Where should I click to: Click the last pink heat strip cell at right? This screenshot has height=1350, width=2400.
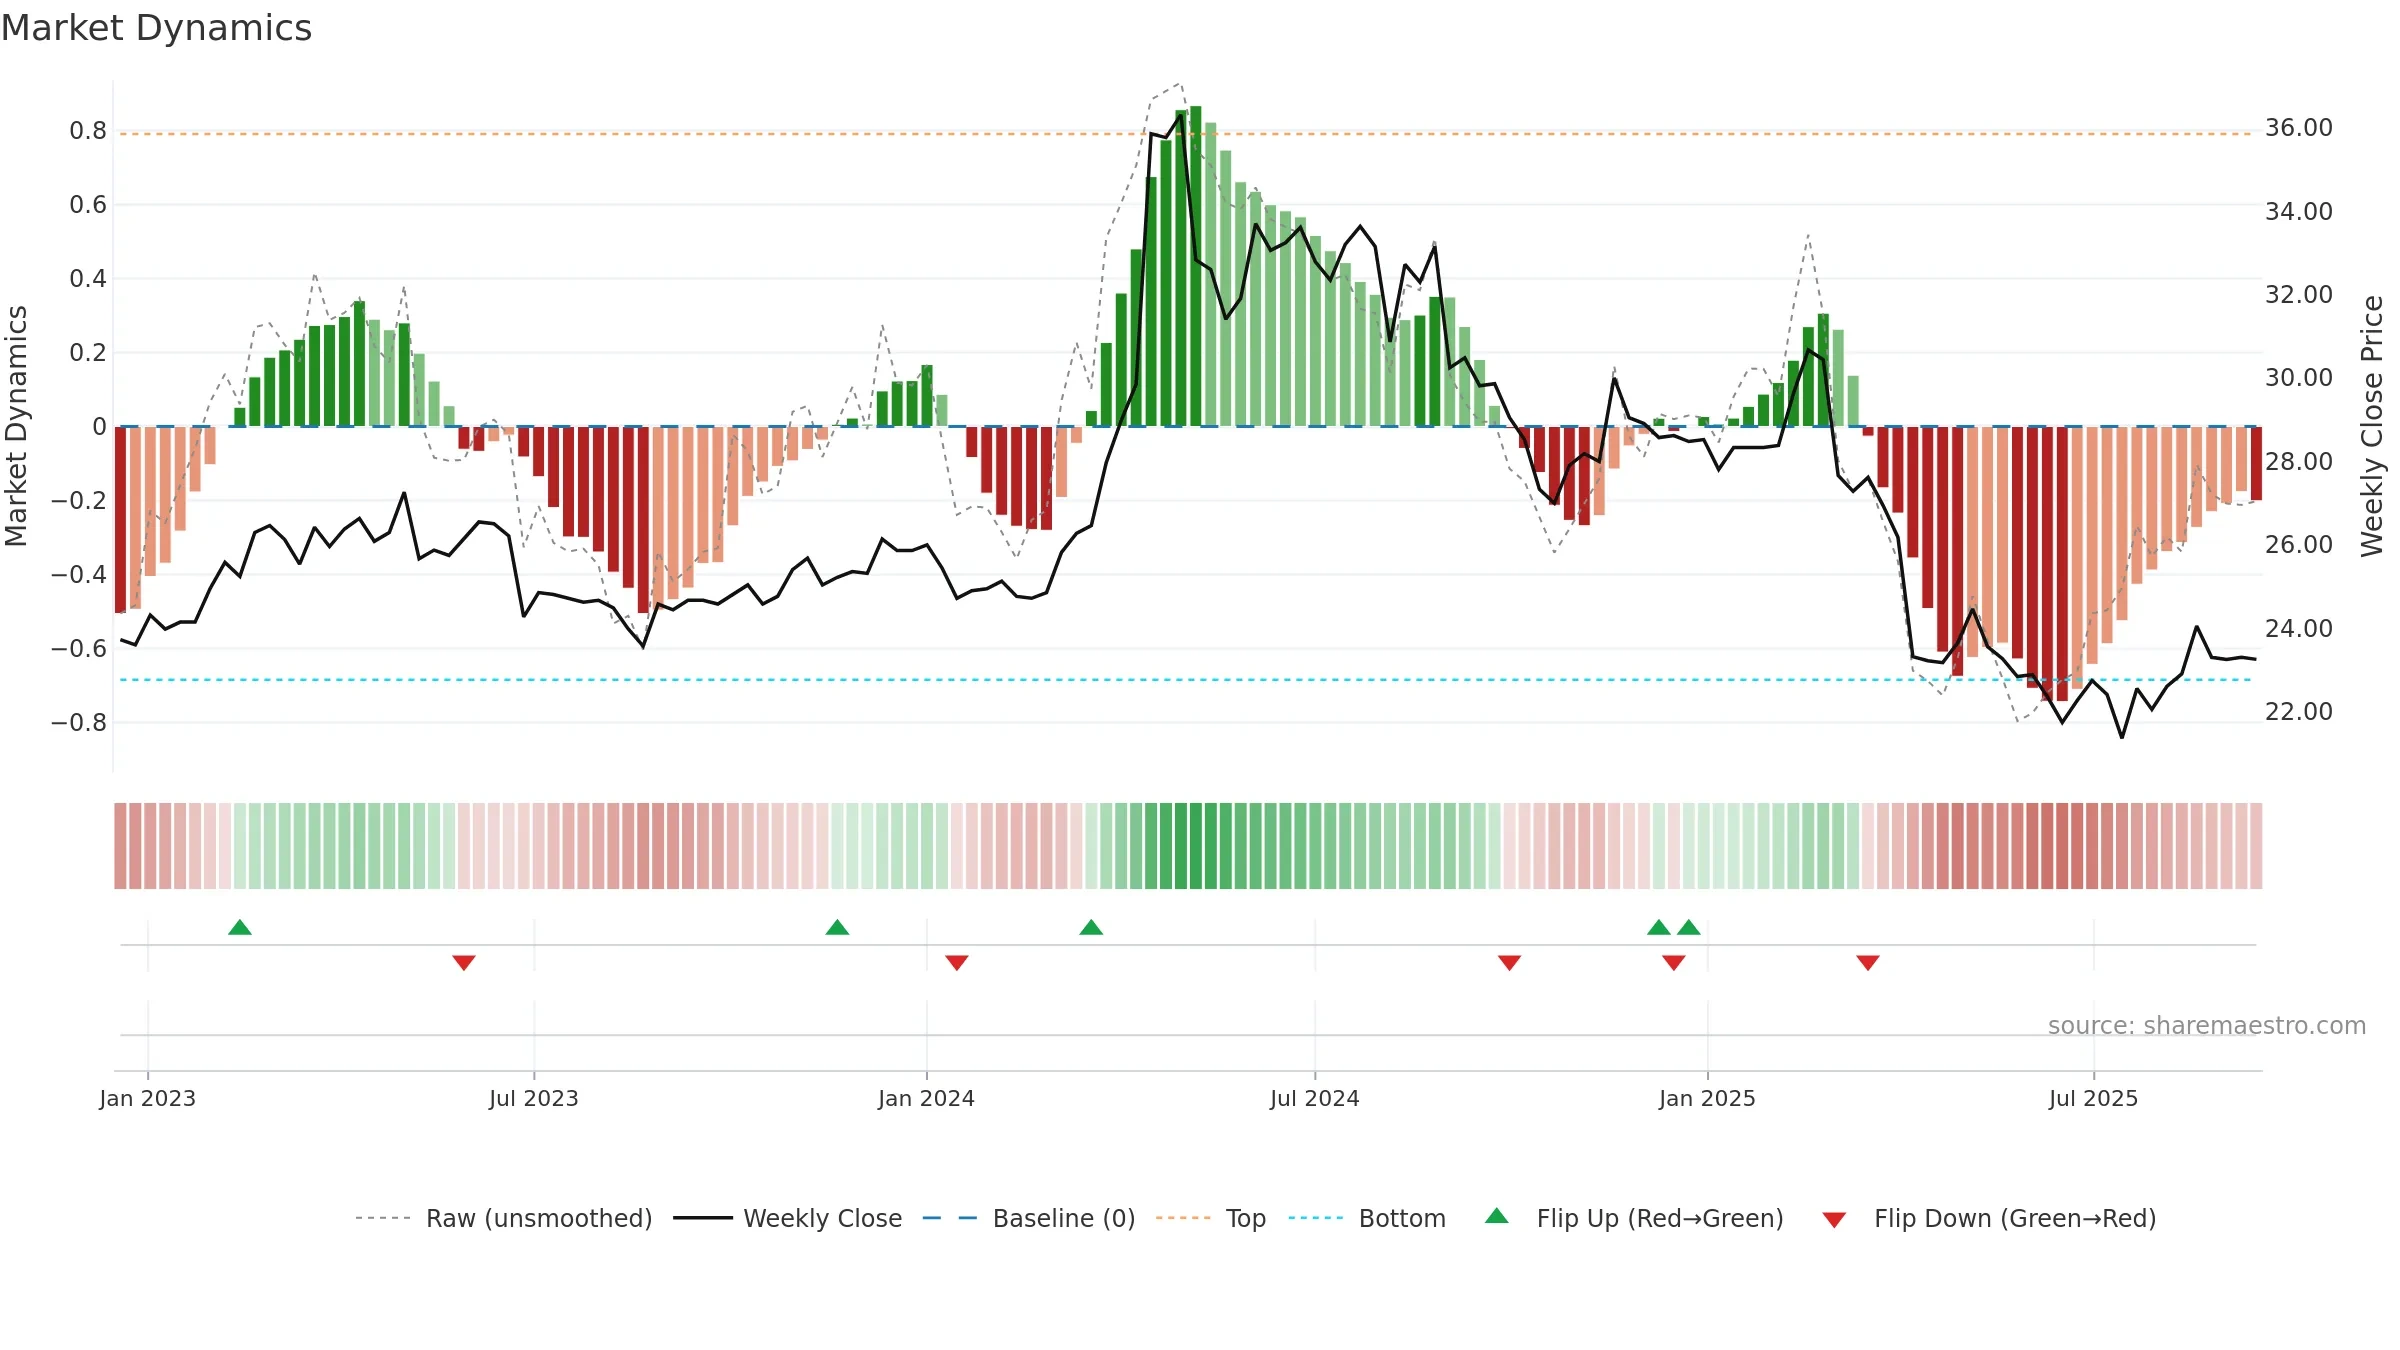2256,845
